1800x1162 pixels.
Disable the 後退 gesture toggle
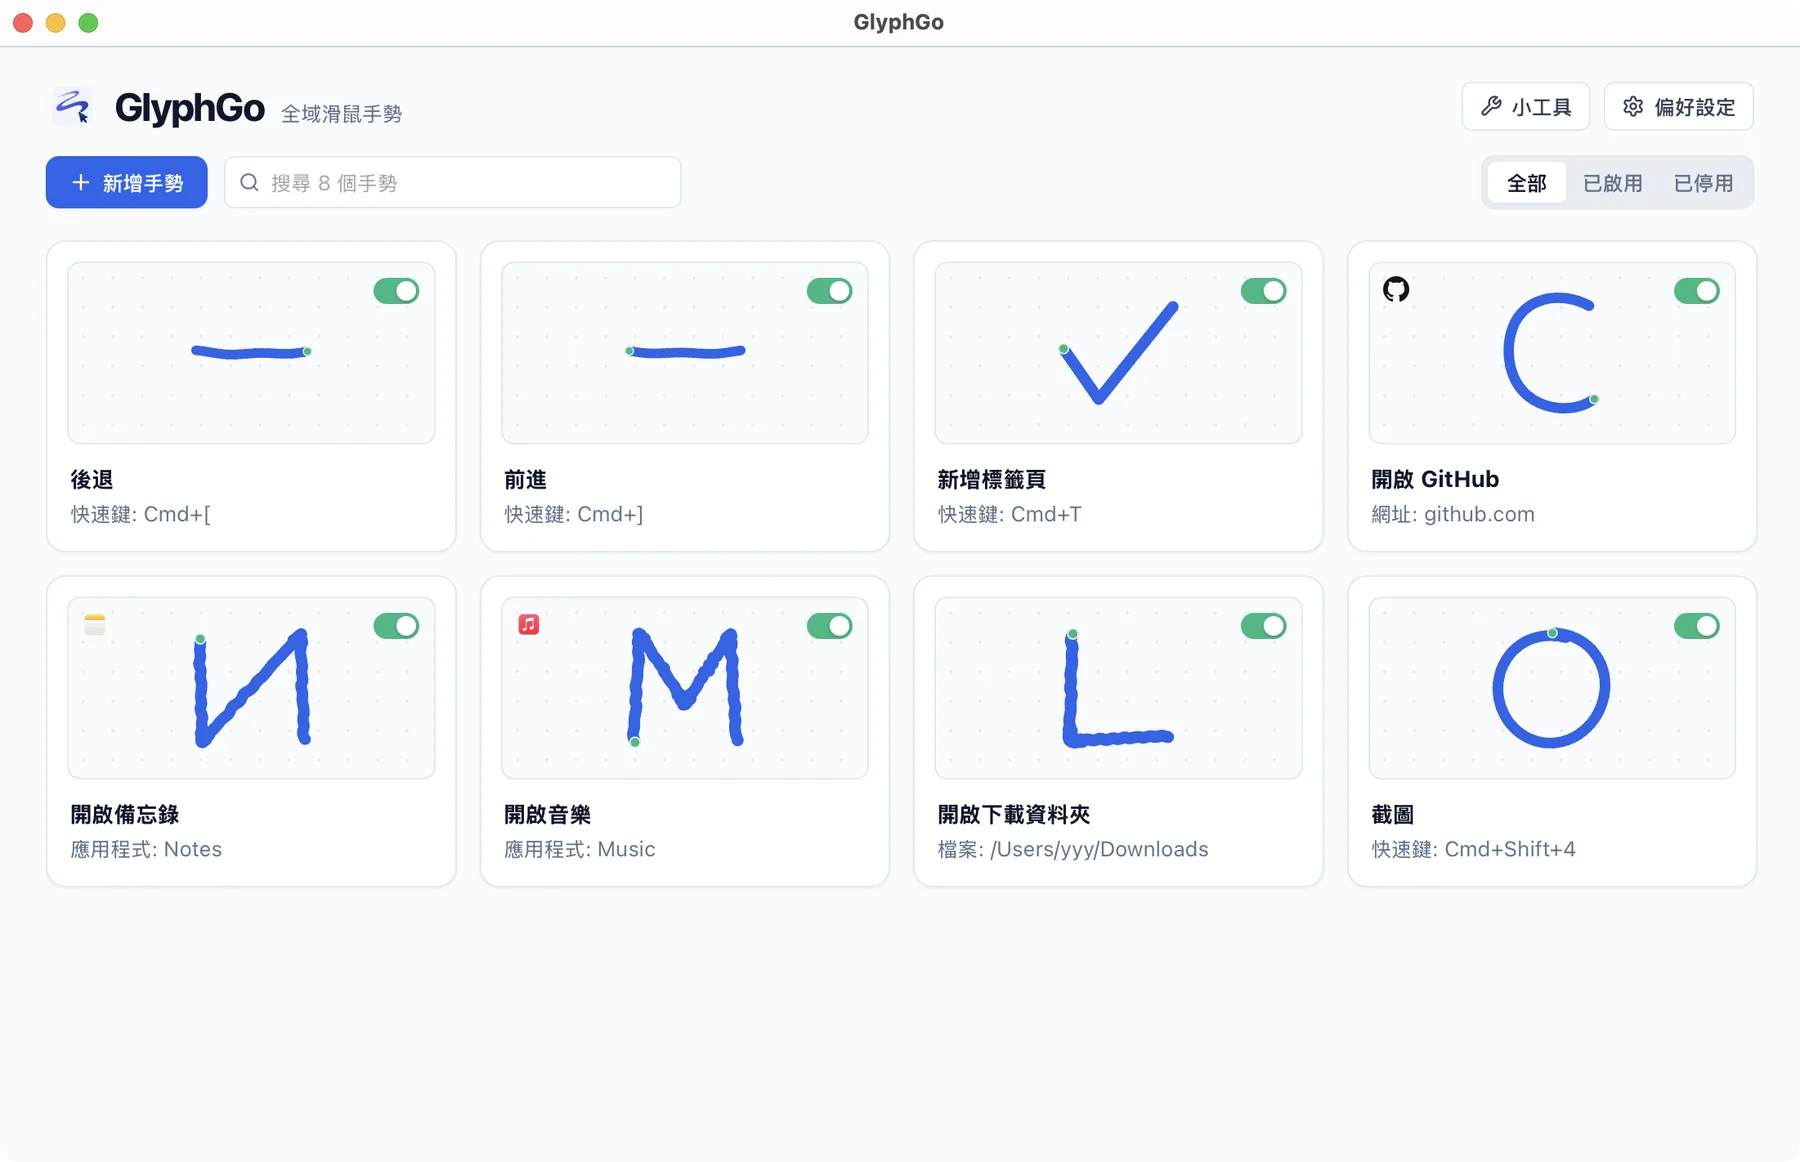point(396,291)
